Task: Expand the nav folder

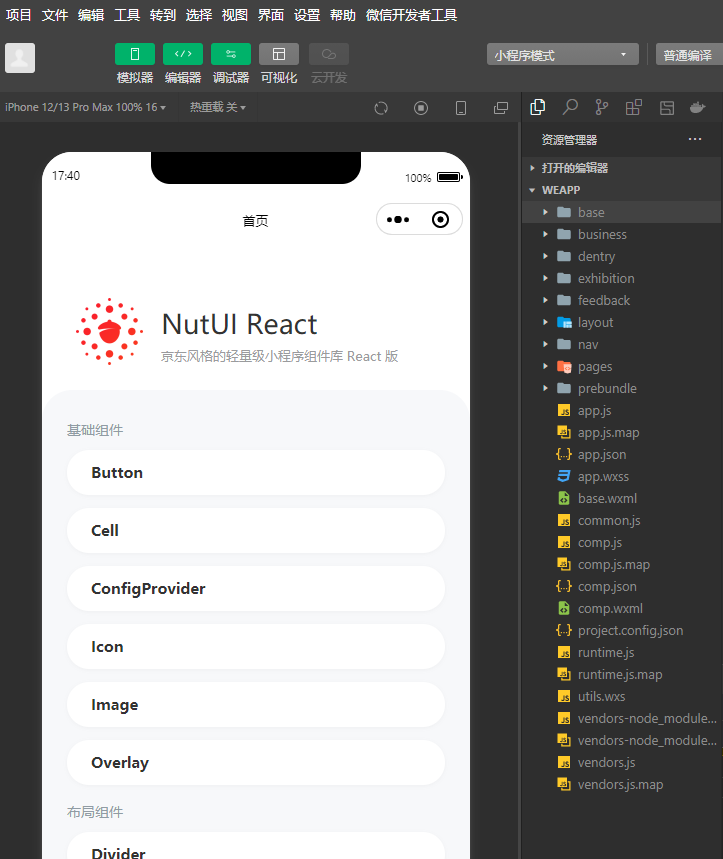Action: click(622, 344)
